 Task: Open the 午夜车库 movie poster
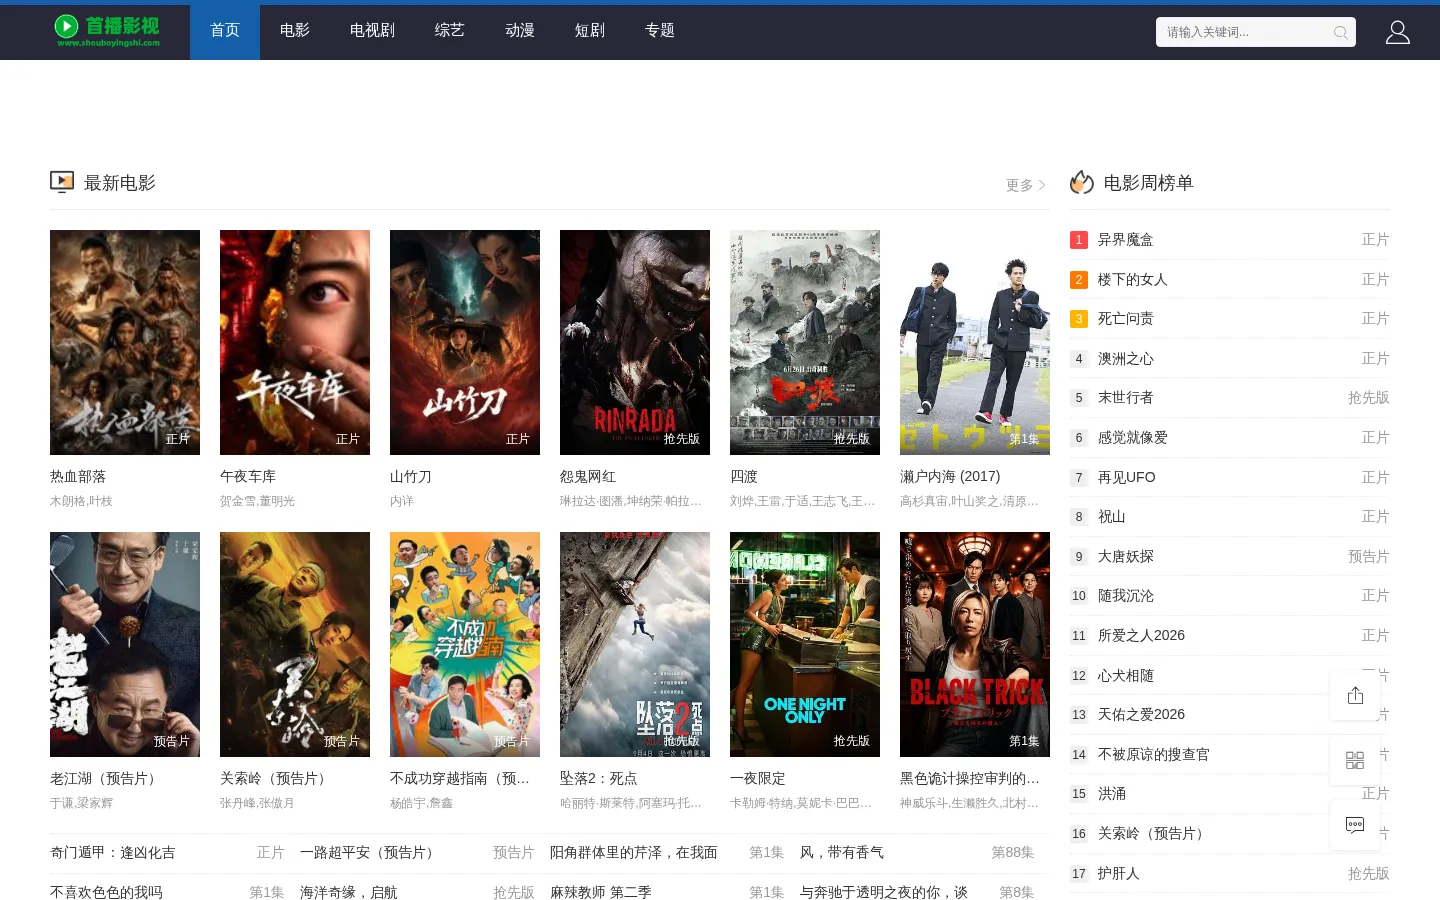(295, 342)
